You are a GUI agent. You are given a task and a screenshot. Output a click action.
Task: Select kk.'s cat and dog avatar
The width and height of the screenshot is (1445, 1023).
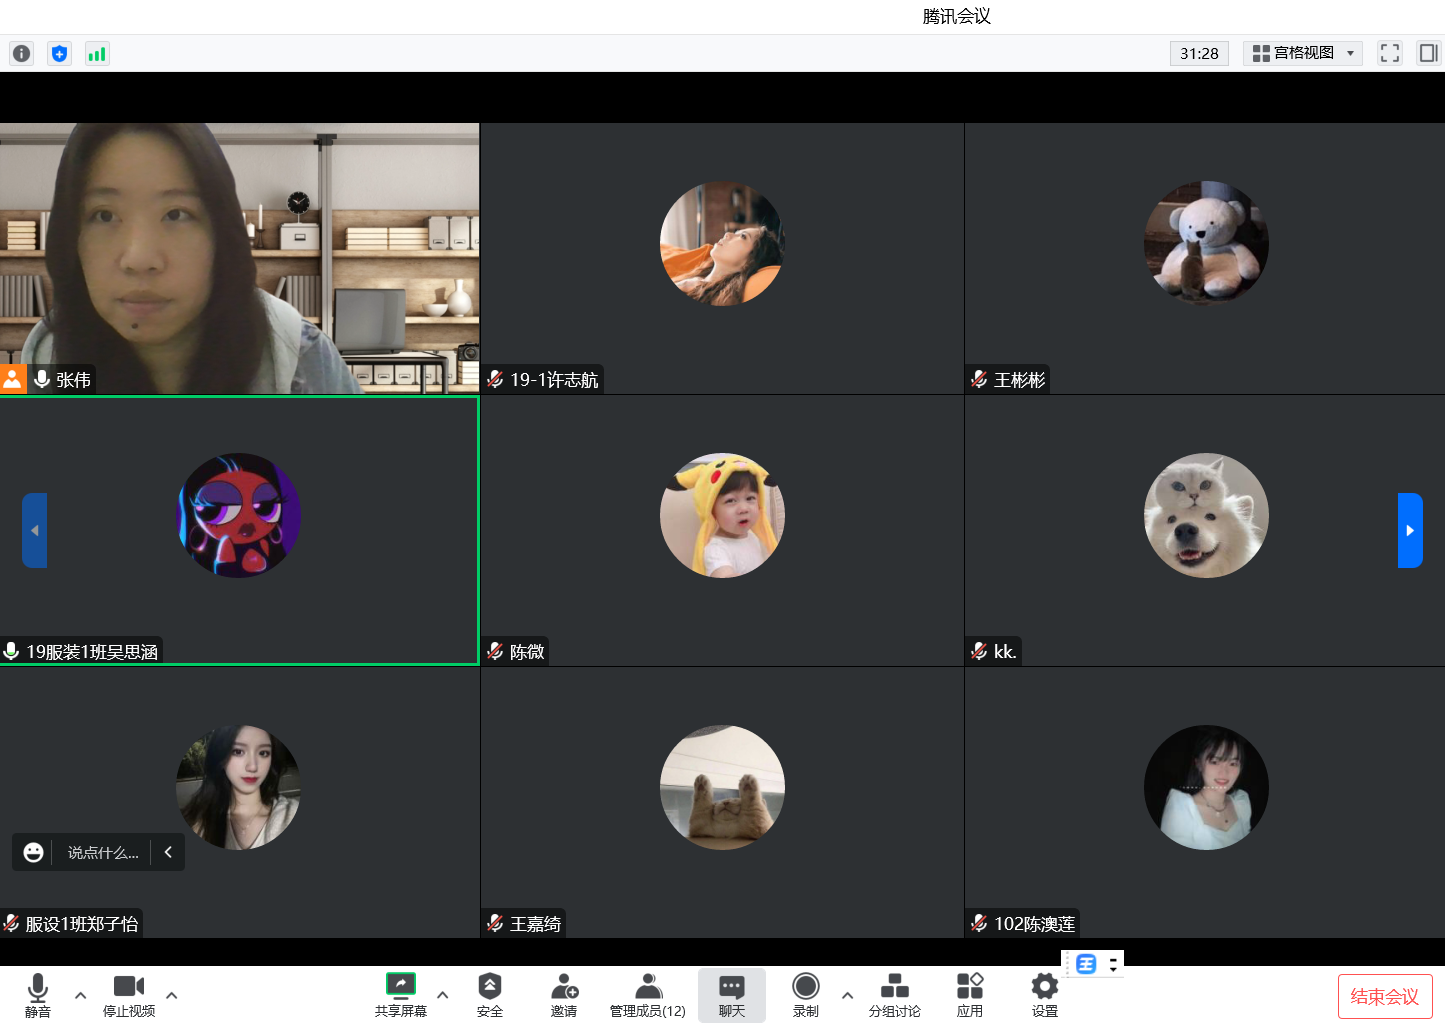point(1206,515)
